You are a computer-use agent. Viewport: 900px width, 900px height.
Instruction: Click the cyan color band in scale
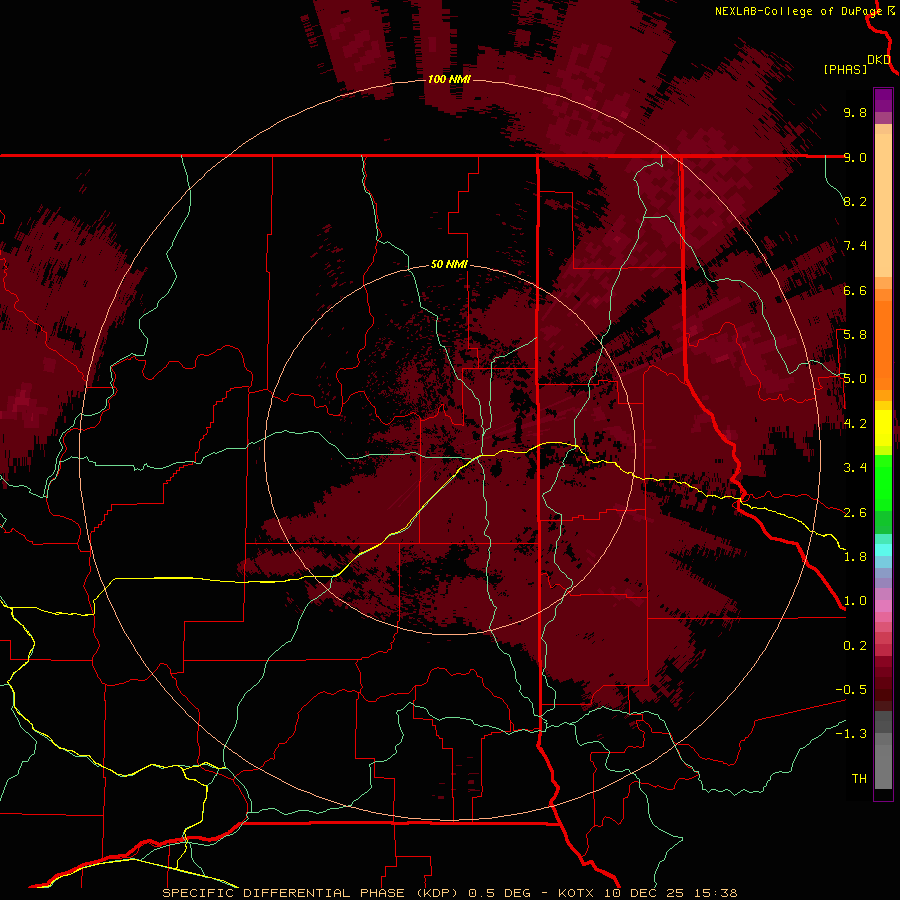[x=883, y=549]
